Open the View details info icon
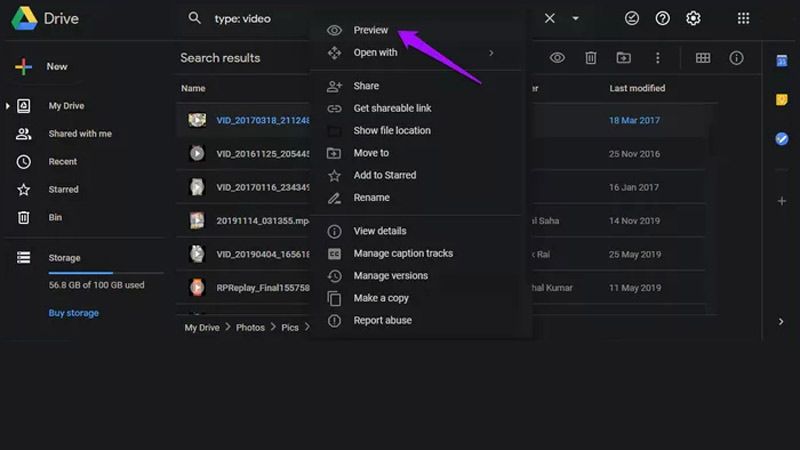 click(737, 58)
